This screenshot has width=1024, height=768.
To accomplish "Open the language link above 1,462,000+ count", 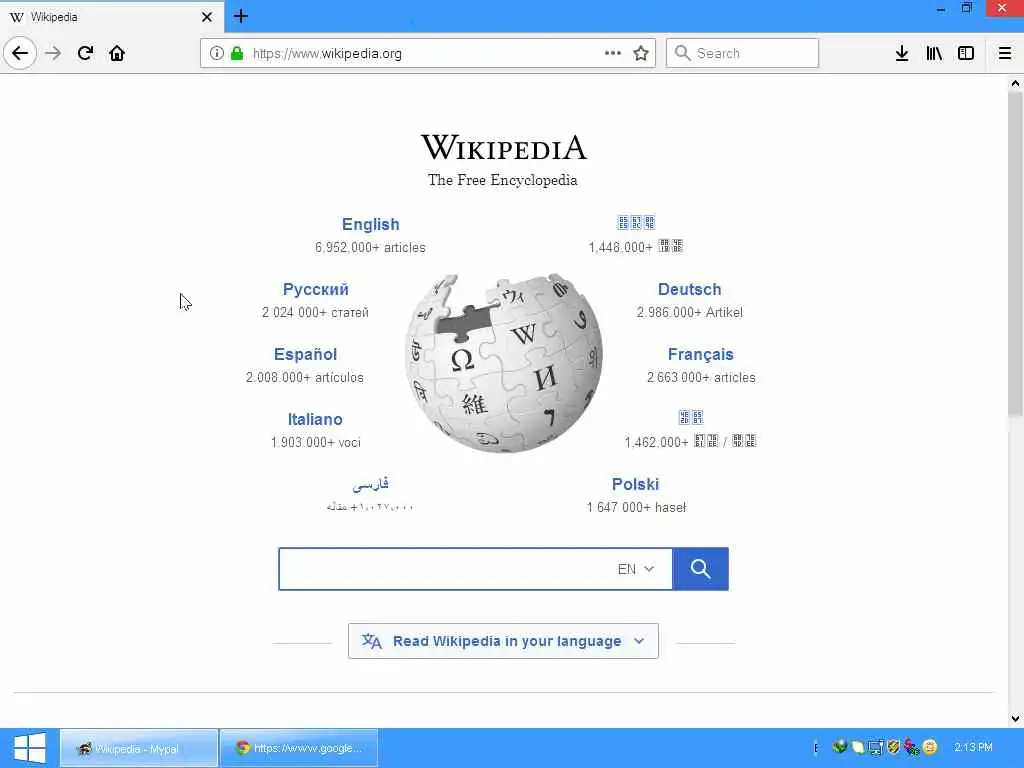I will point(690,417).
